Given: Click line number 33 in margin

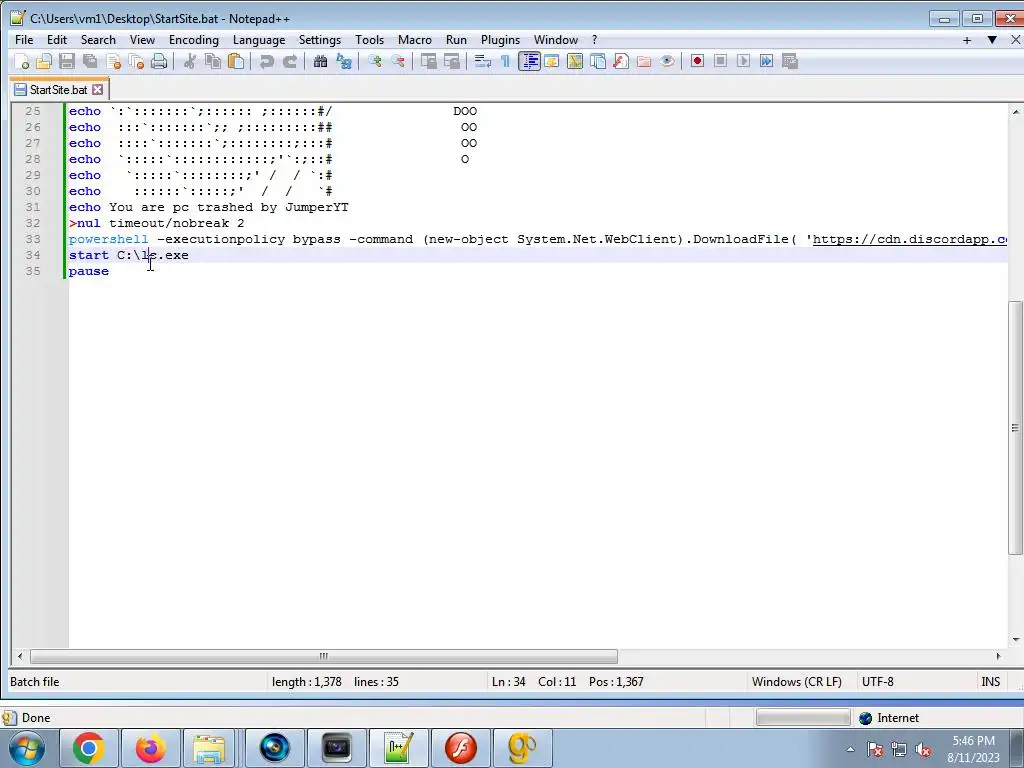Looking at the screenshot, I should click(33, 239).
